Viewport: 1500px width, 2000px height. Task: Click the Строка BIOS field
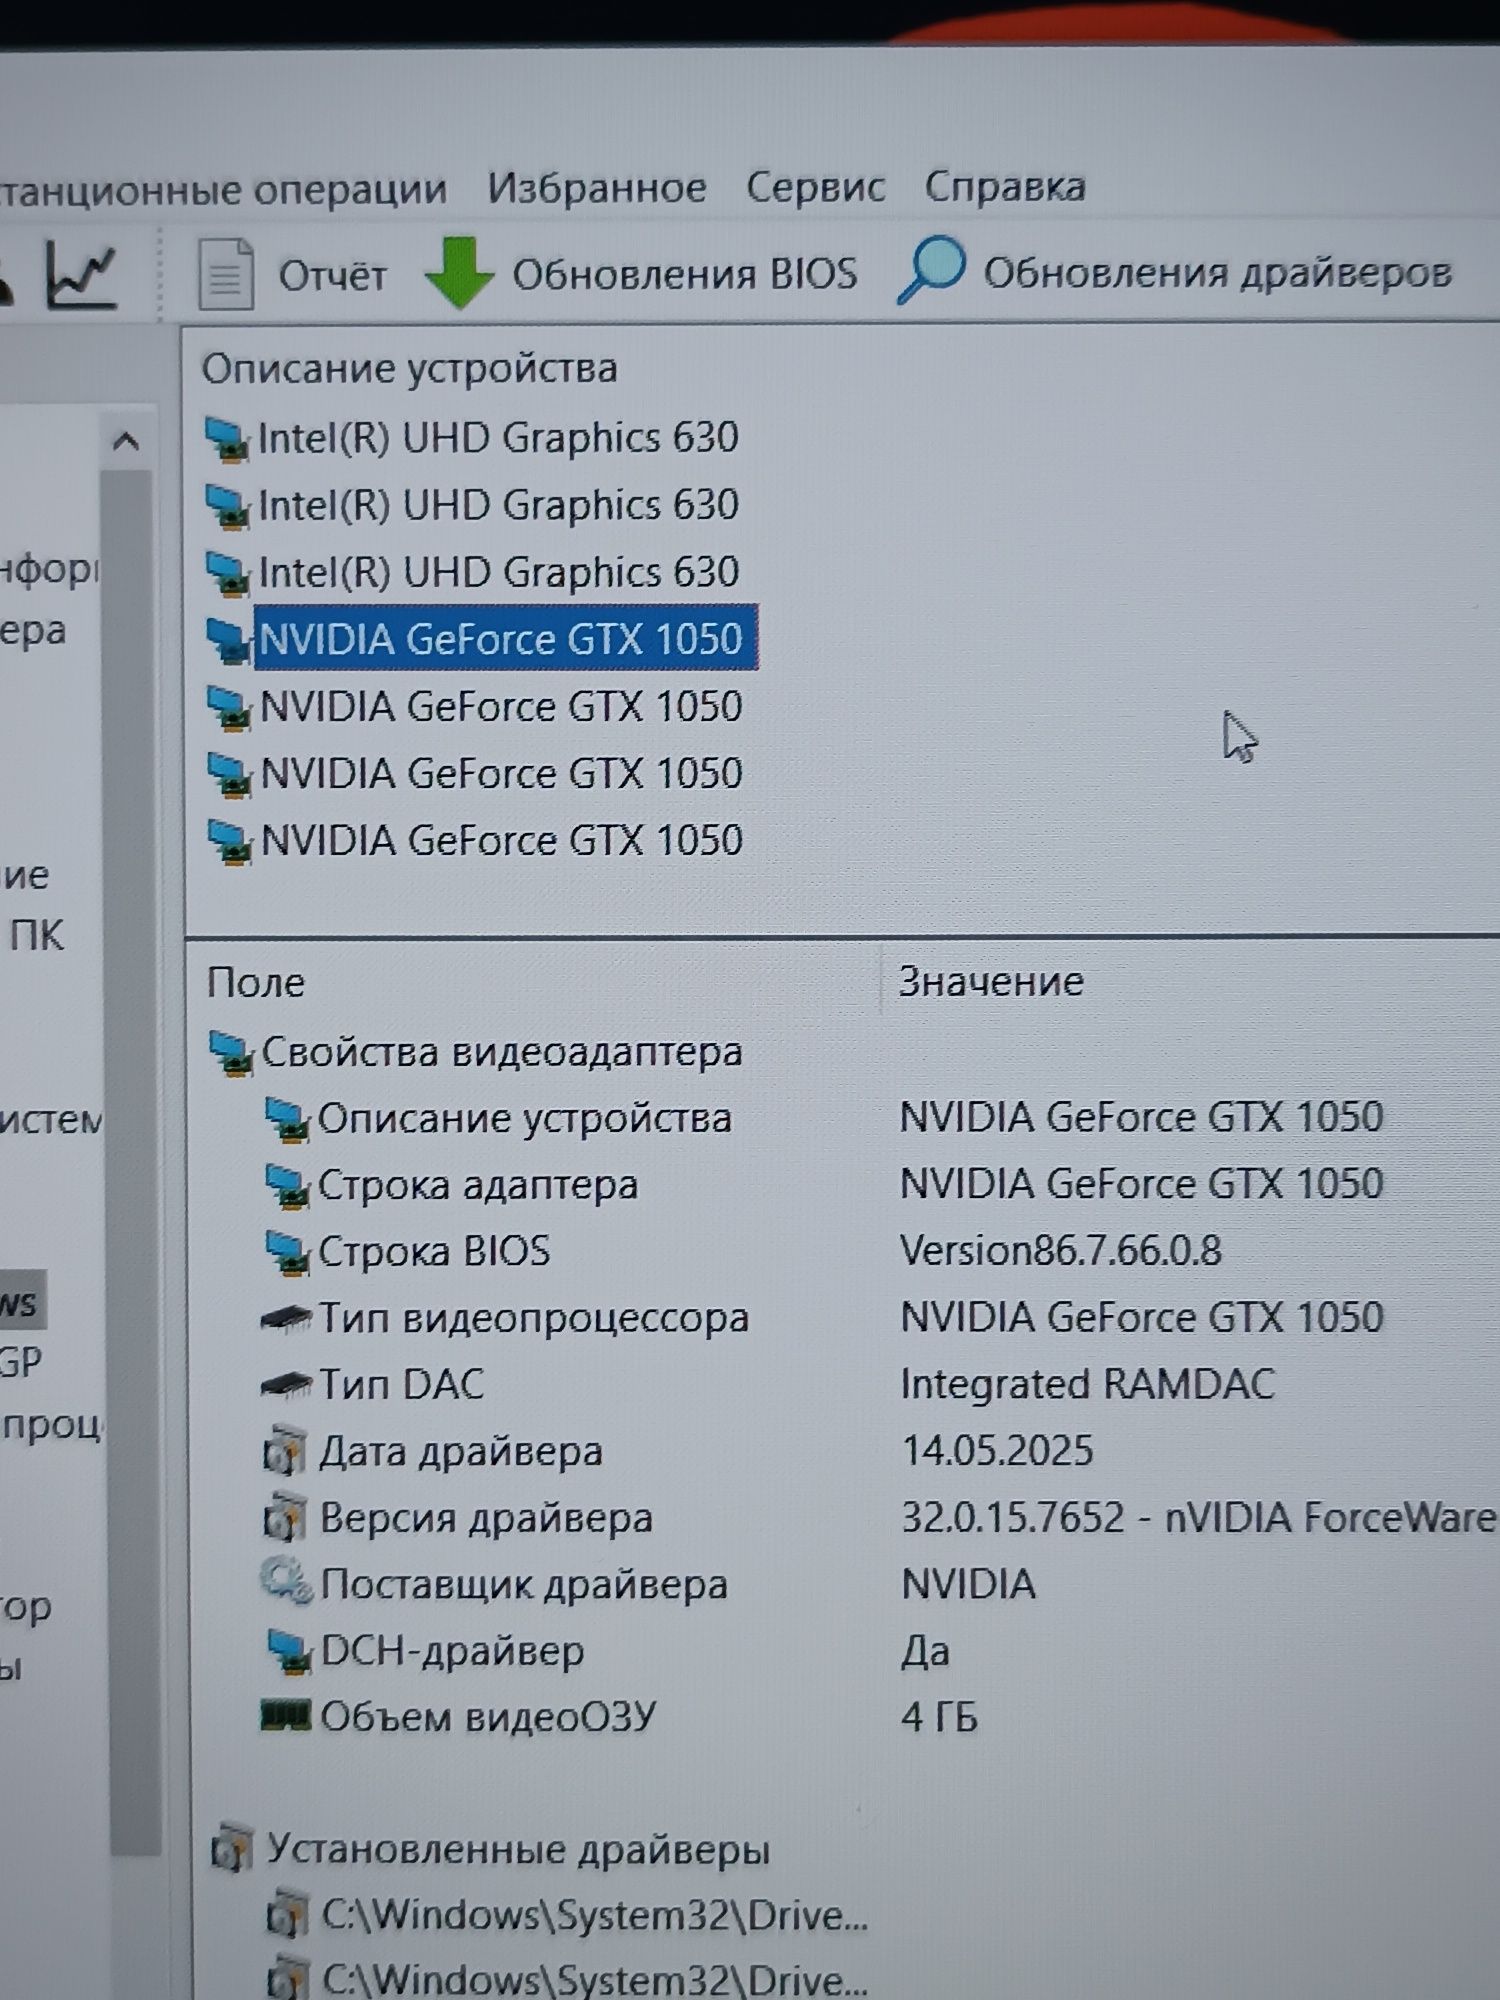(x=434, y=1251)
